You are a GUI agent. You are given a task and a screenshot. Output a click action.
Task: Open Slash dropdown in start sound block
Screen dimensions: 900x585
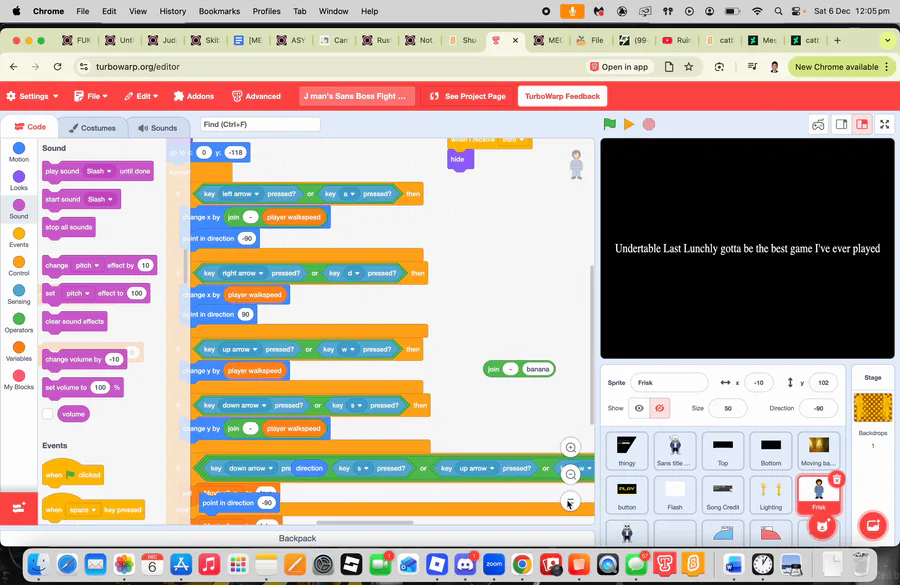(100, 199)
